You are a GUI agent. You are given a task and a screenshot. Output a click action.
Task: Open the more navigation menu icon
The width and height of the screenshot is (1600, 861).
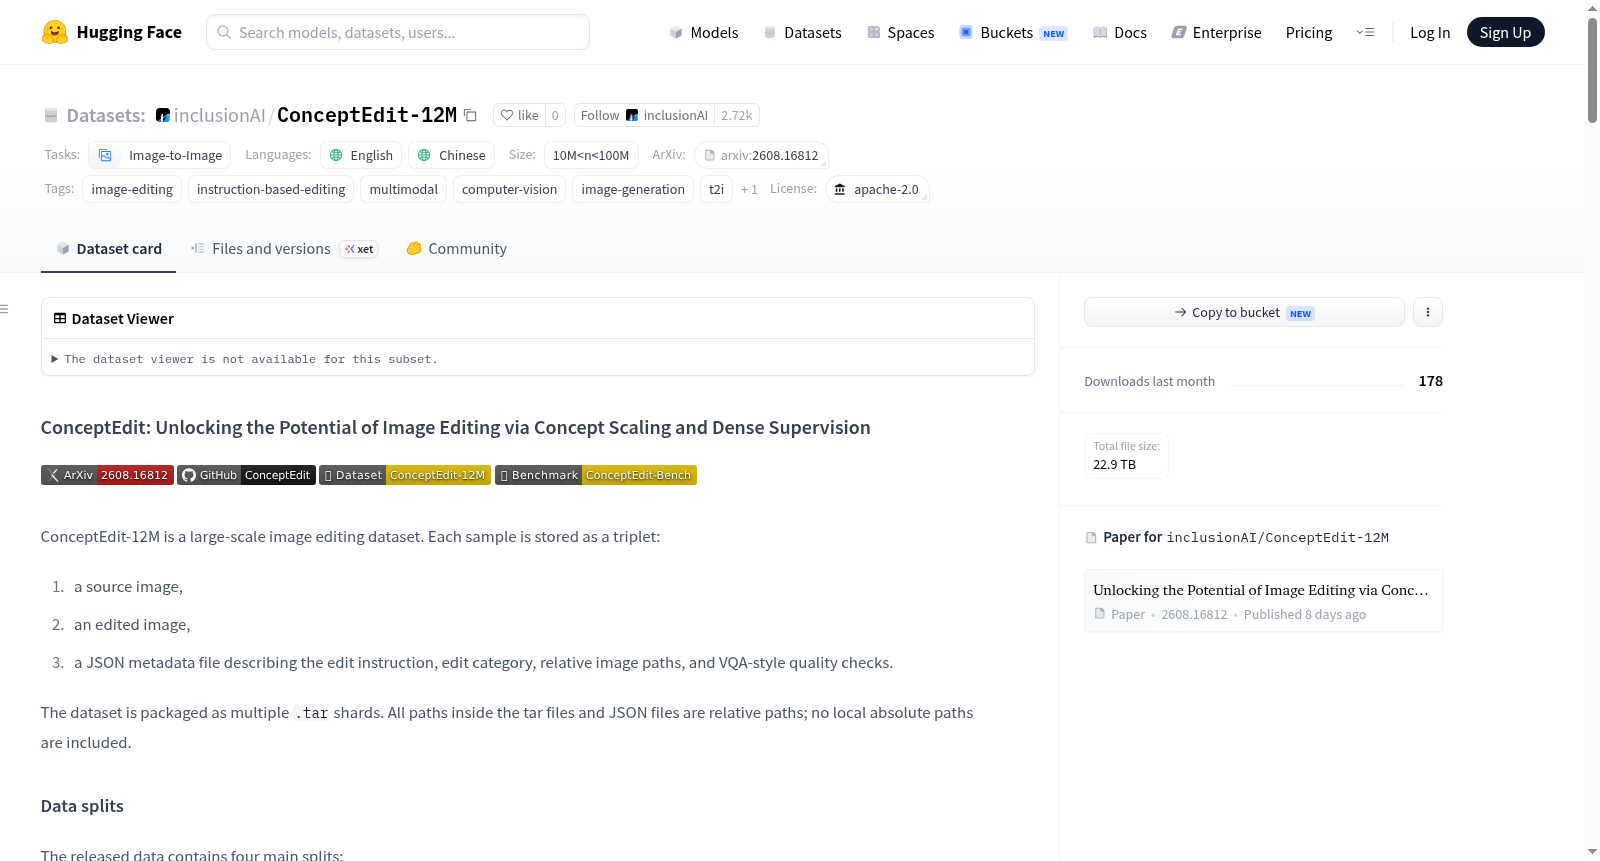(1365, 32)
